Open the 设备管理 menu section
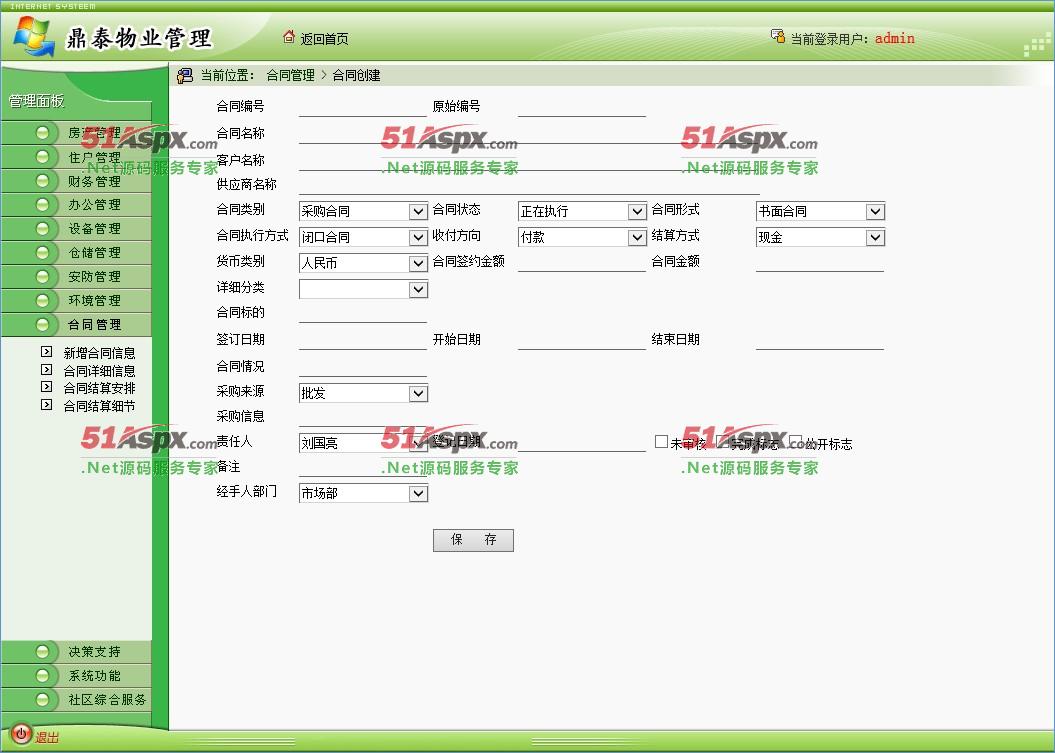 76,229
